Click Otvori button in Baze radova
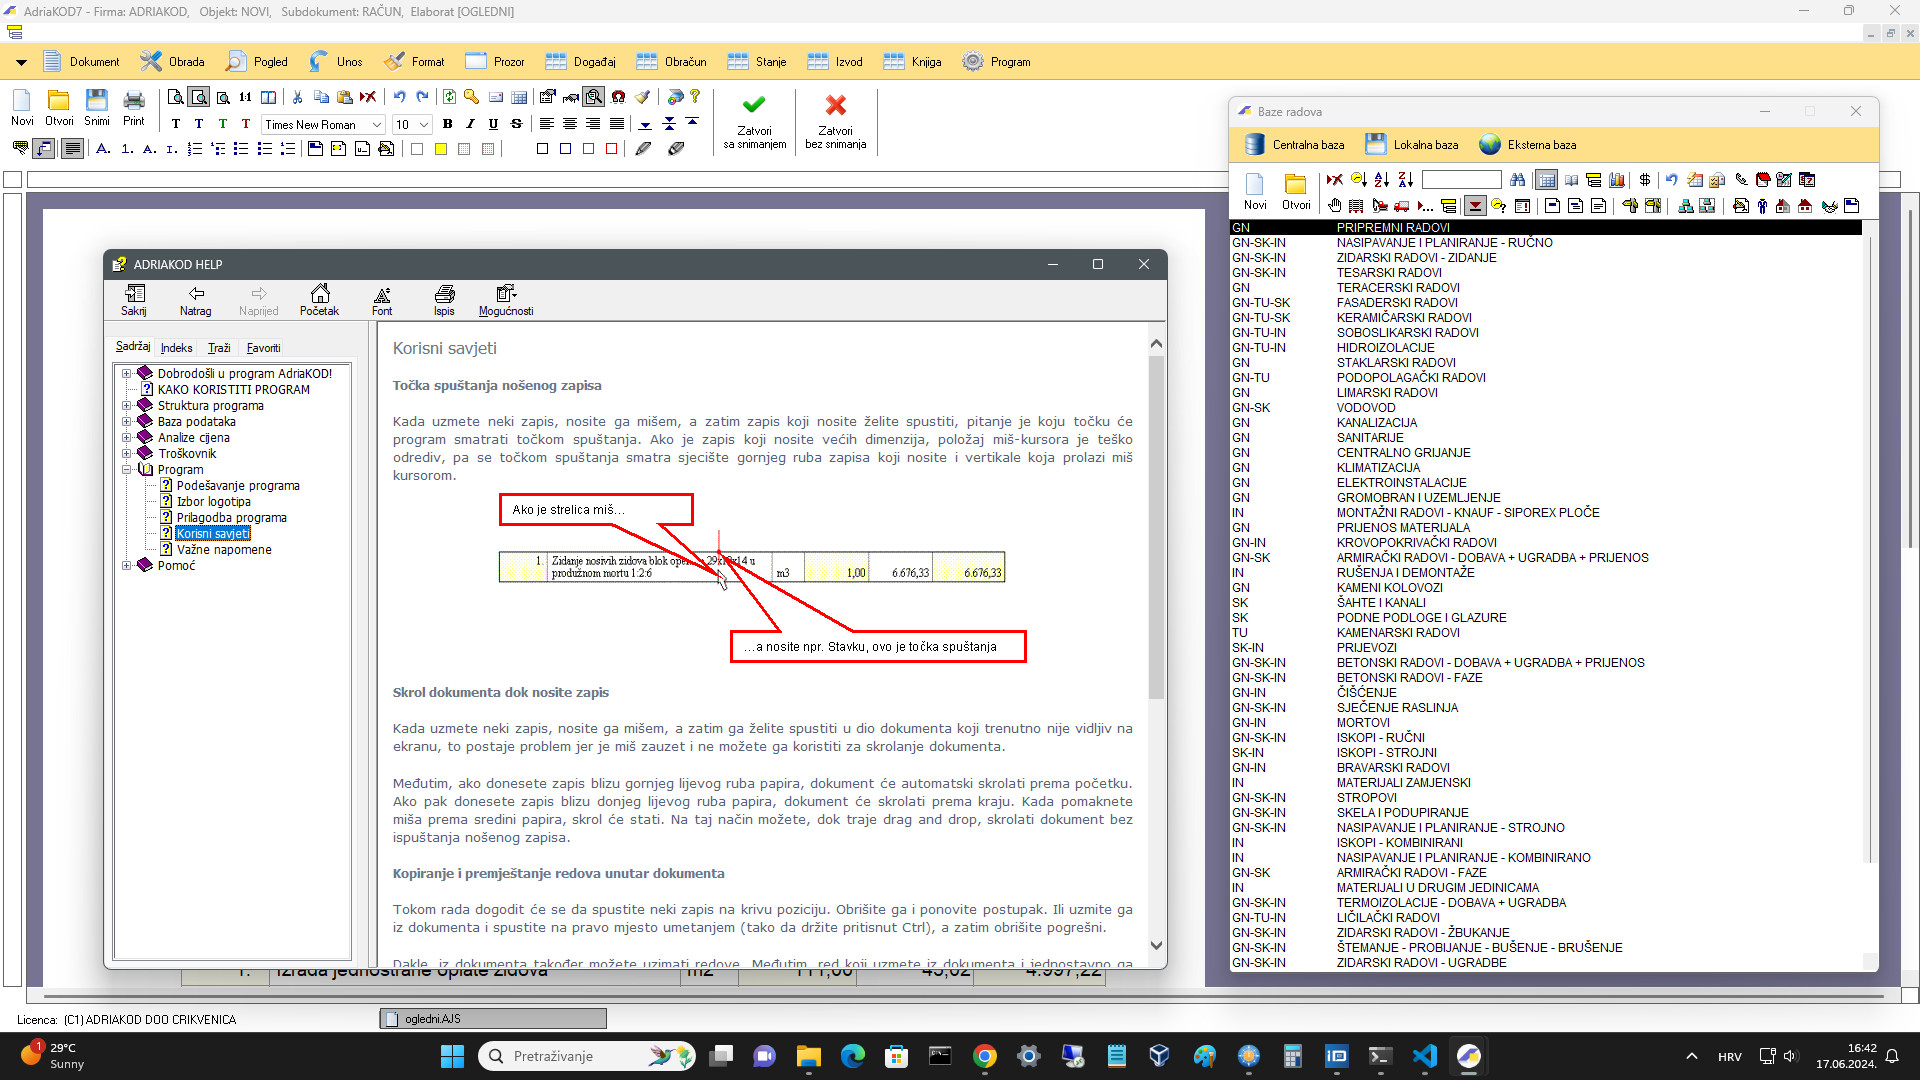The height and width of the screenshot is (1080, 1920). point(1296,192)
